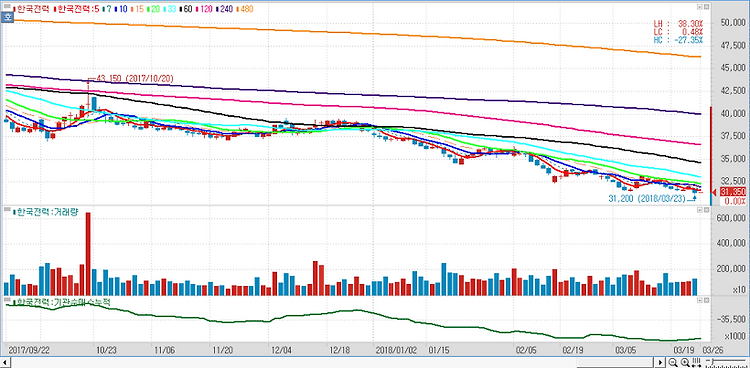
Task: Select the pink 120 moving average legend
Action: 205,9
